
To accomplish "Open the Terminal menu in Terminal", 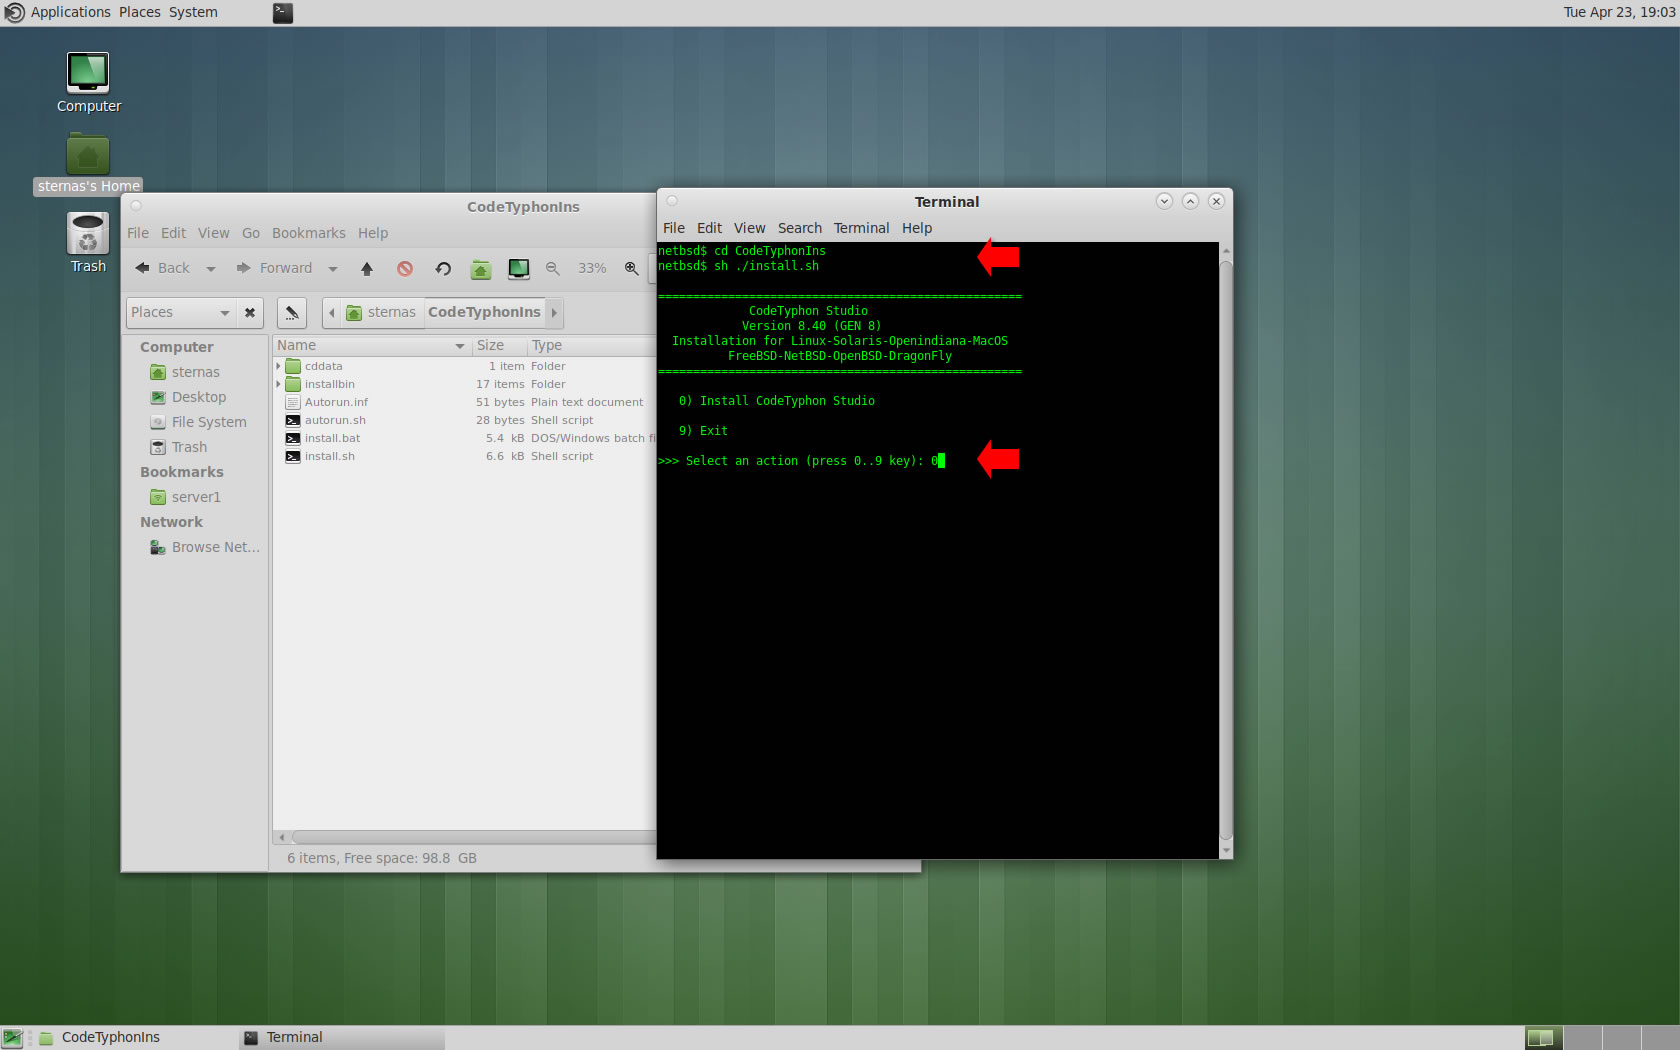I will click(x=861, y=228).
